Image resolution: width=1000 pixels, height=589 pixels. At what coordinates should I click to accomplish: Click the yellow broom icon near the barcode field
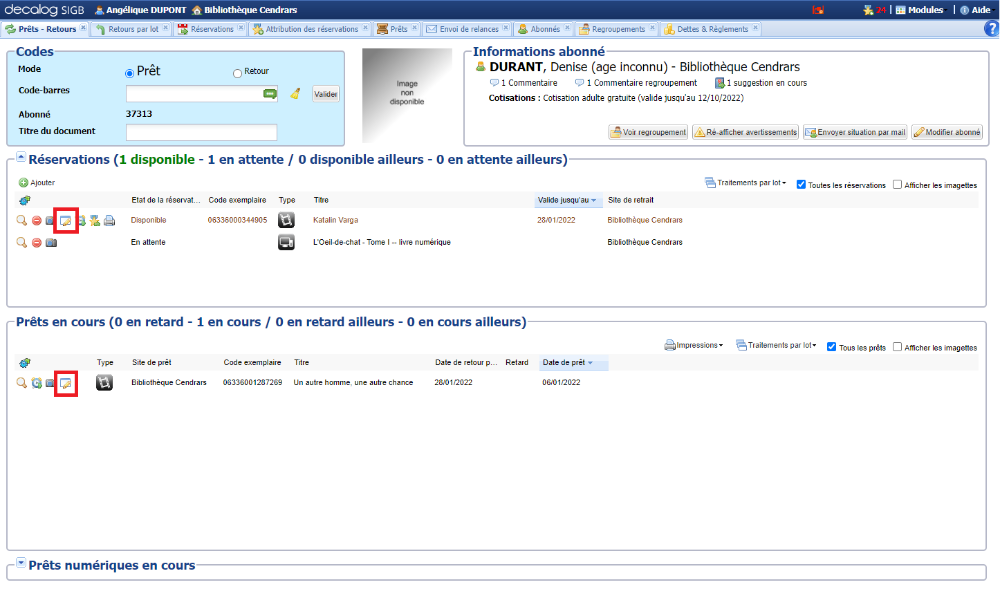coord(297,93)
